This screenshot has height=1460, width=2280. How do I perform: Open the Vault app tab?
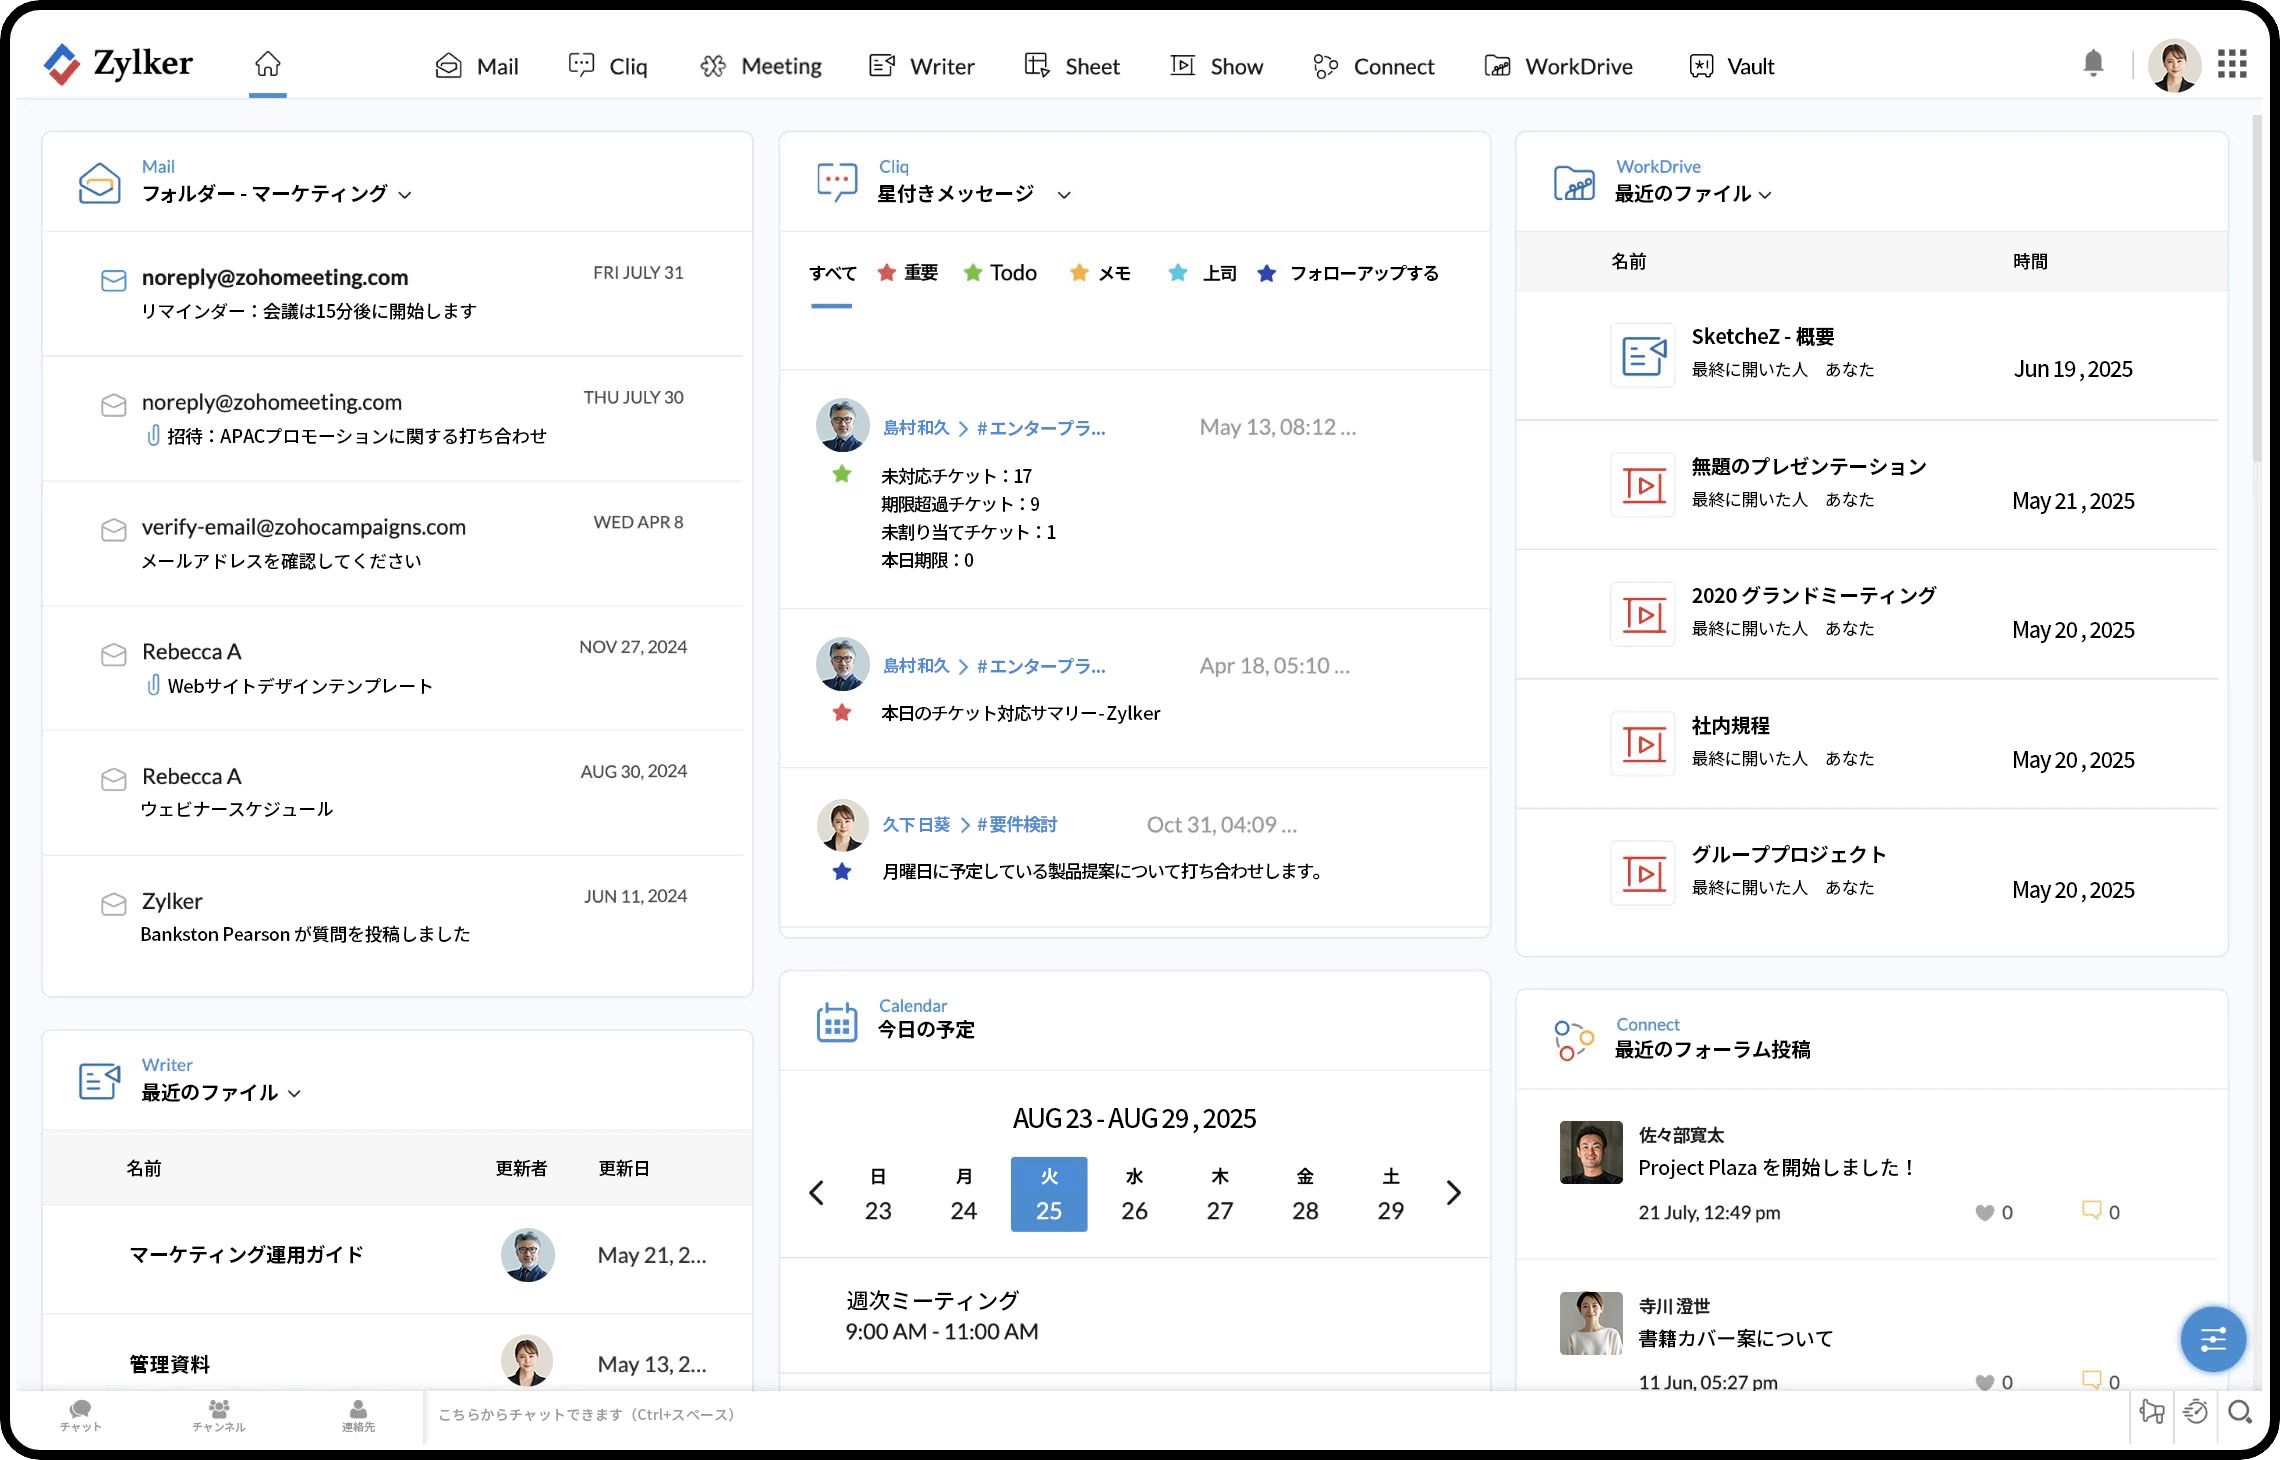(1732, 66)
